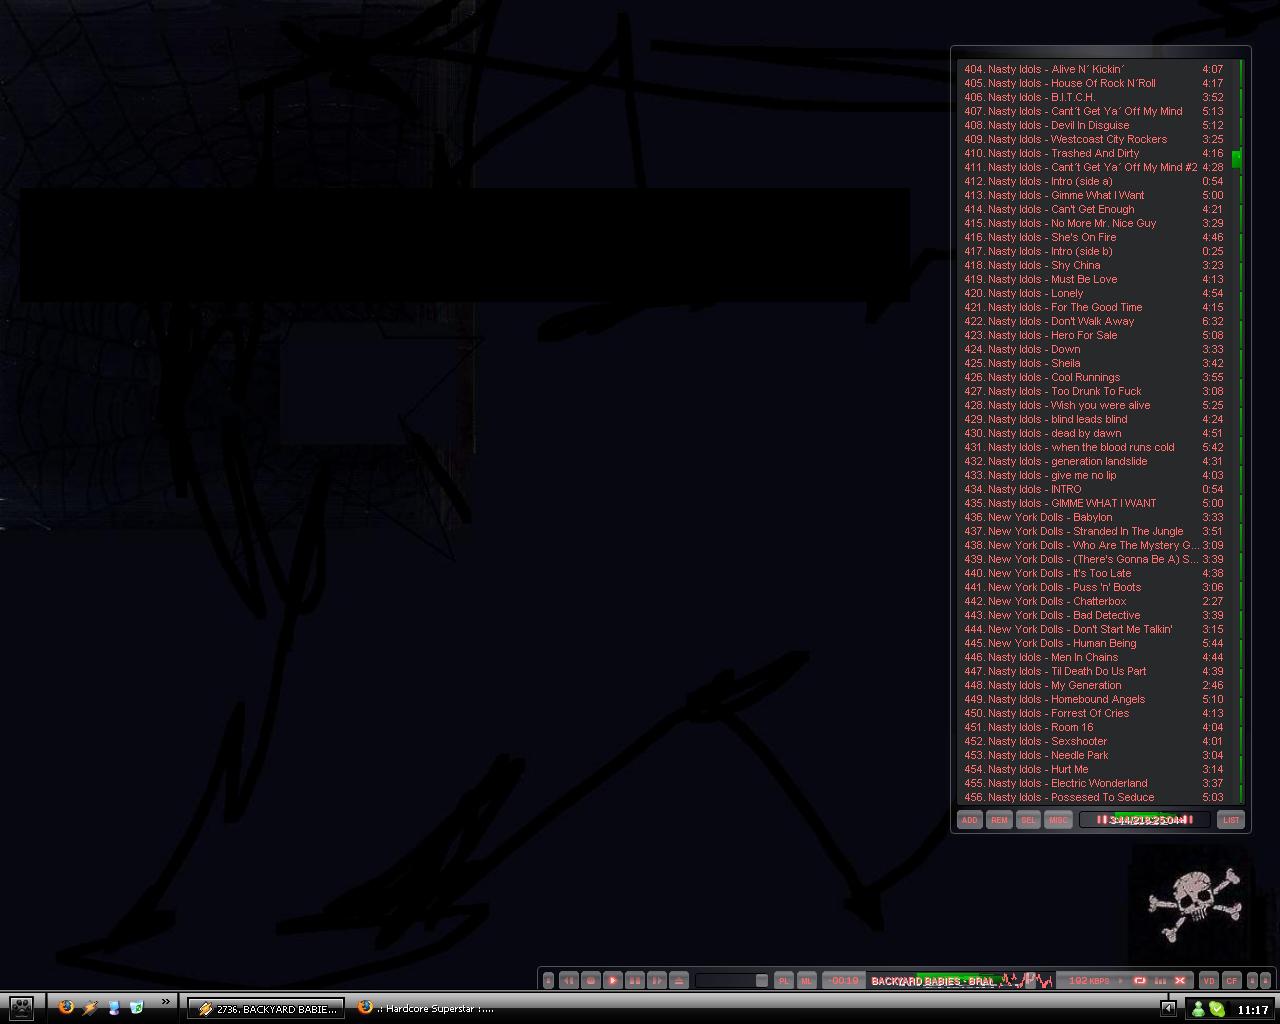Switch to Hardcore Superstar Firefox taskbar window
1280x1024 pixels.
426,1008
